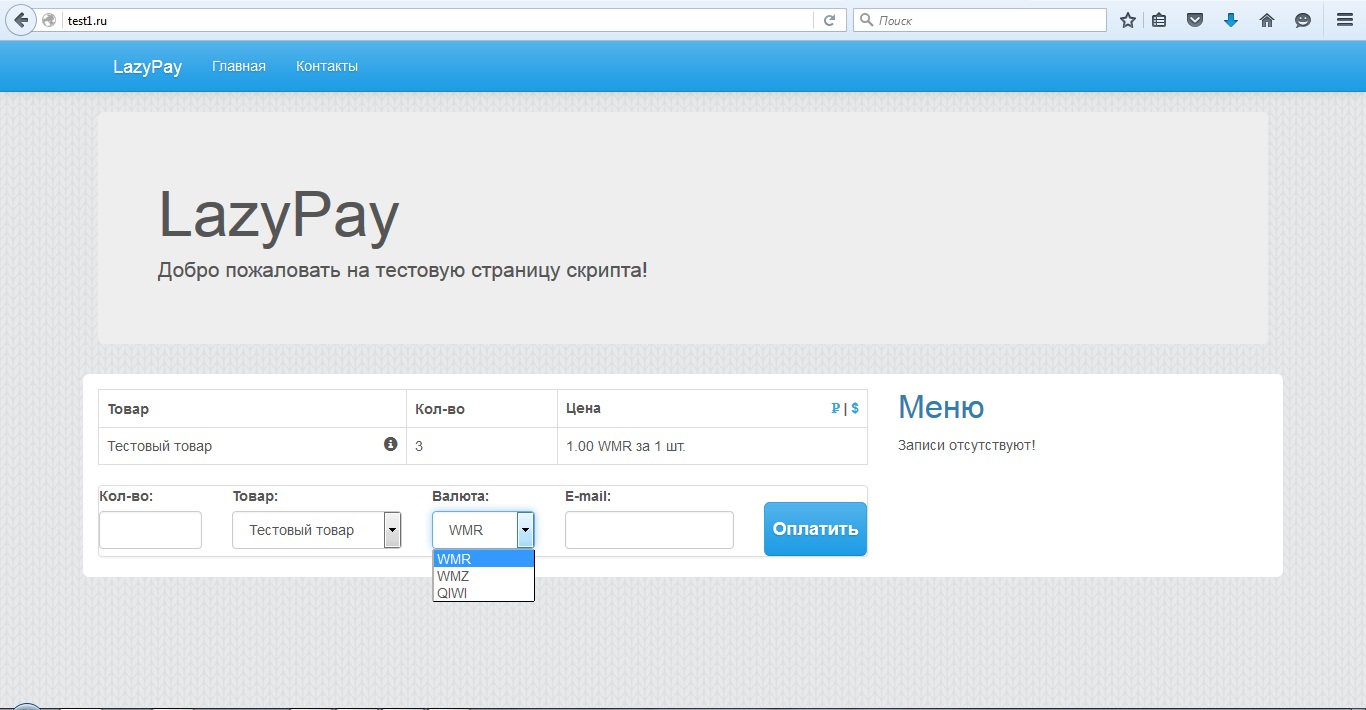Open the Контакты nav item
Image resolution: width=1366 pixels, height=710 pixels.
click(327, 66)
